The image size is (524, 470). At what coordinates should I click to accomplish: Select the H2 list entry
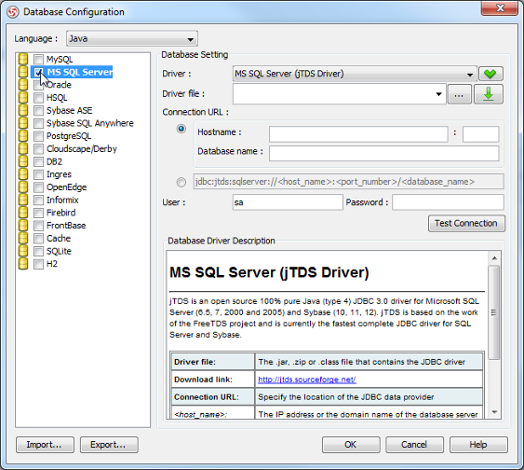(x=52, y=264)
